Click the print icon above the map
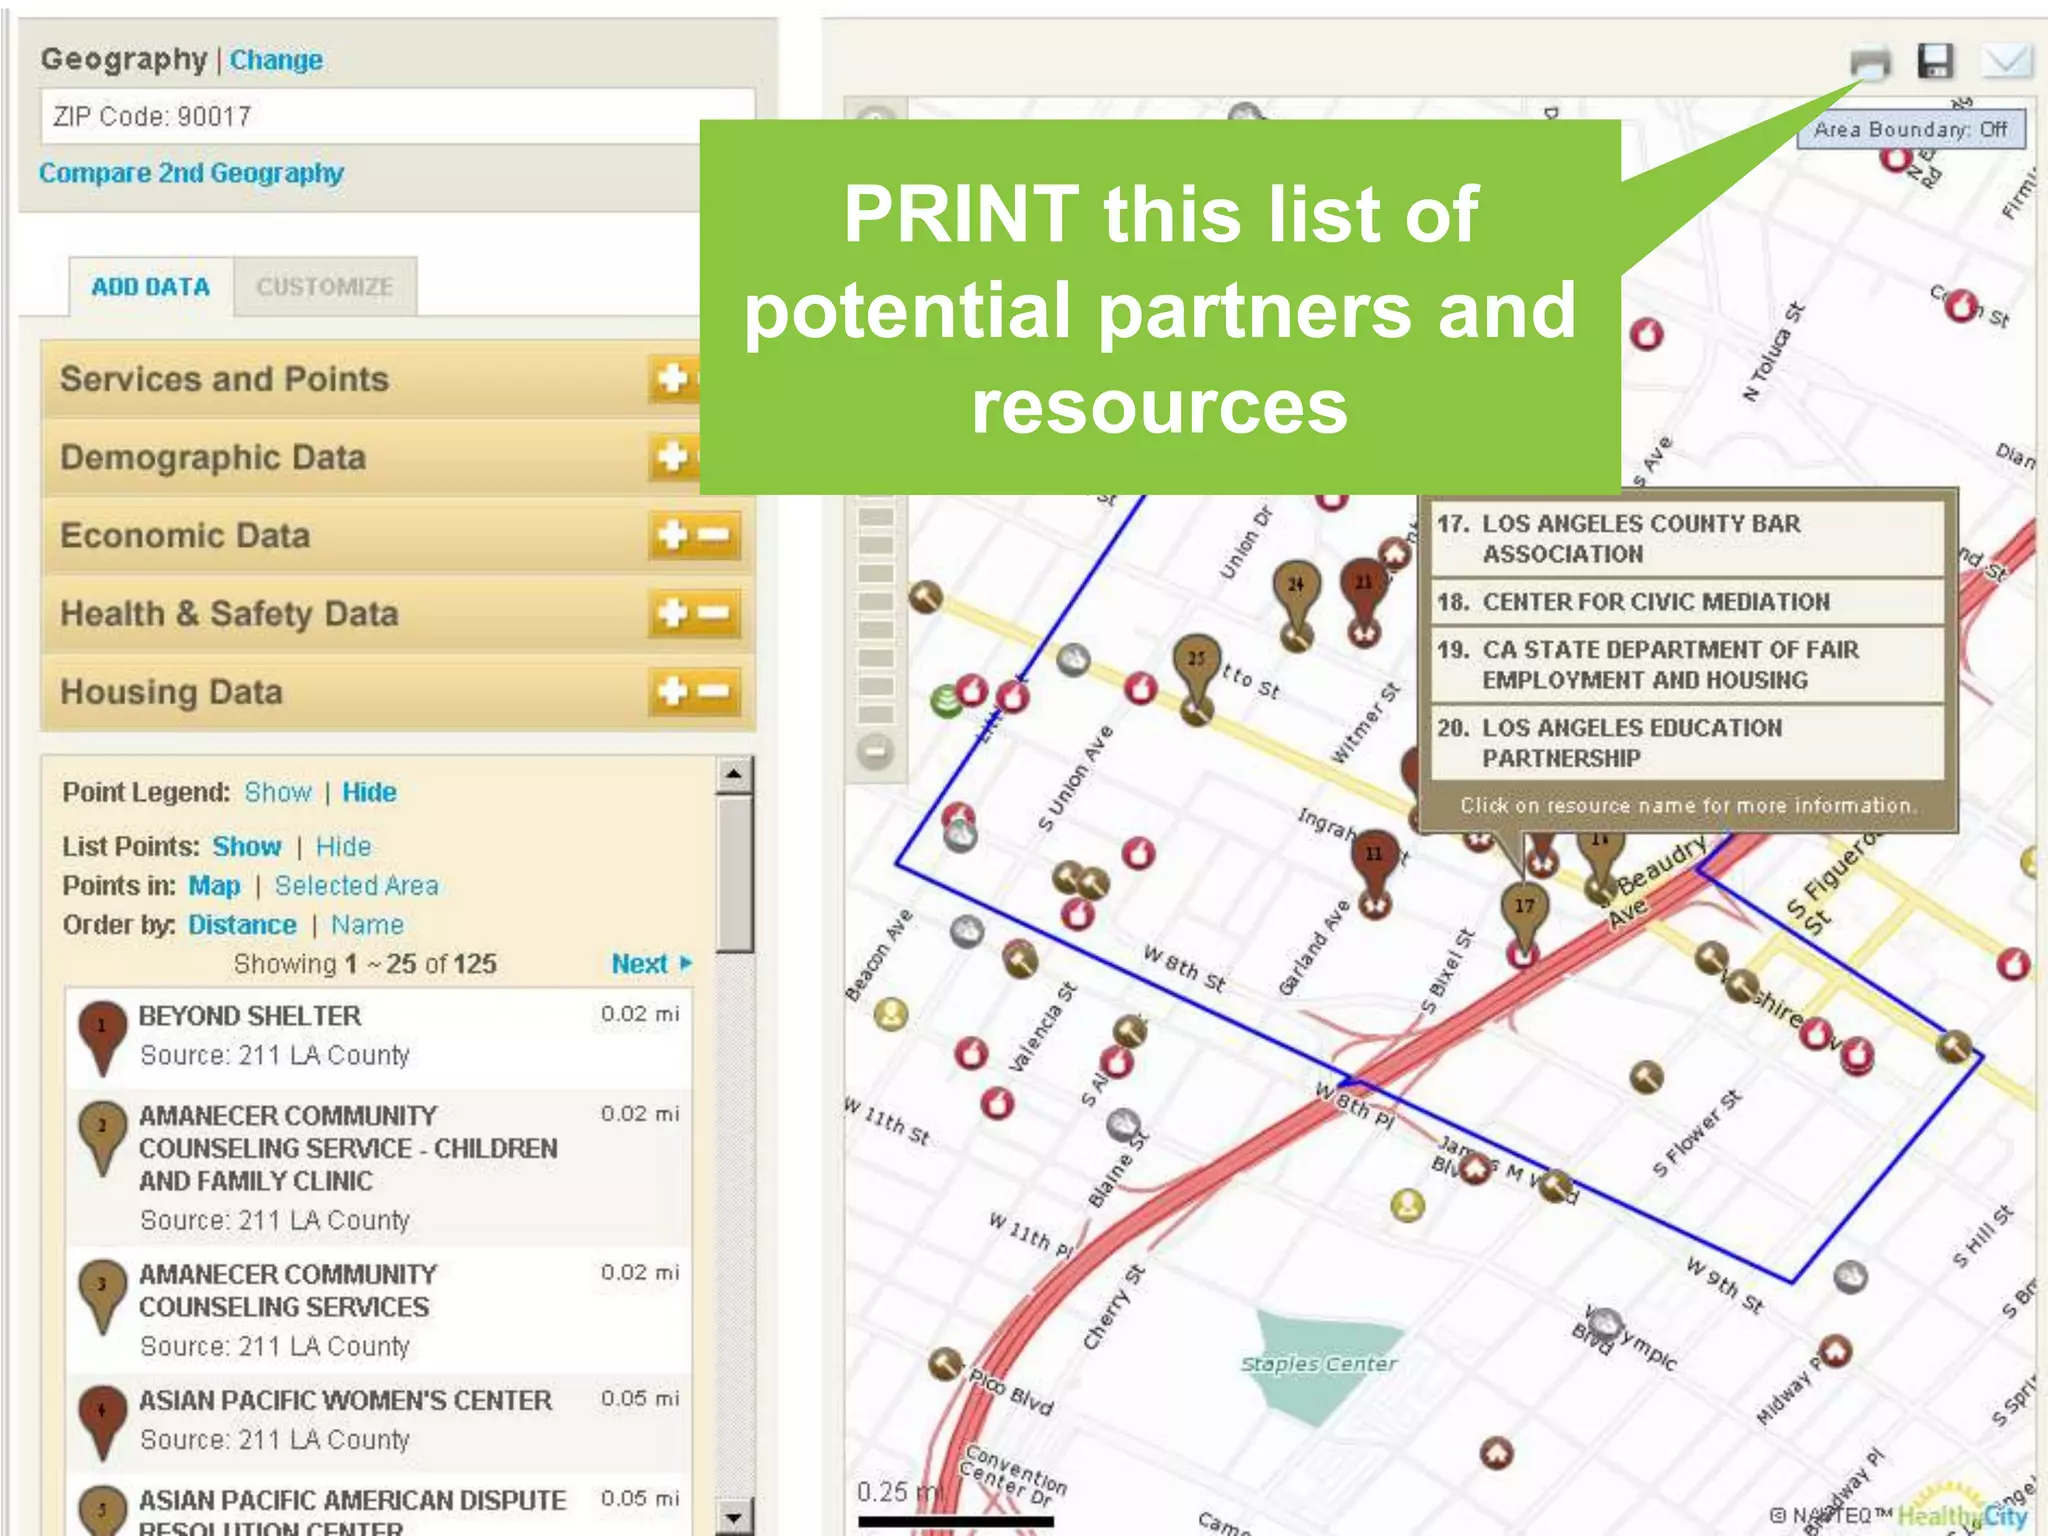 click(x=1869, y=63)
